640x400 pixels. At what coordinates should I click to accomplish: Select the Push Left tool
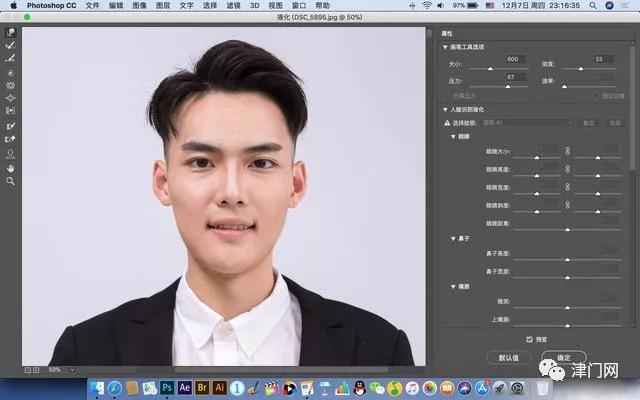click(10, 111)
